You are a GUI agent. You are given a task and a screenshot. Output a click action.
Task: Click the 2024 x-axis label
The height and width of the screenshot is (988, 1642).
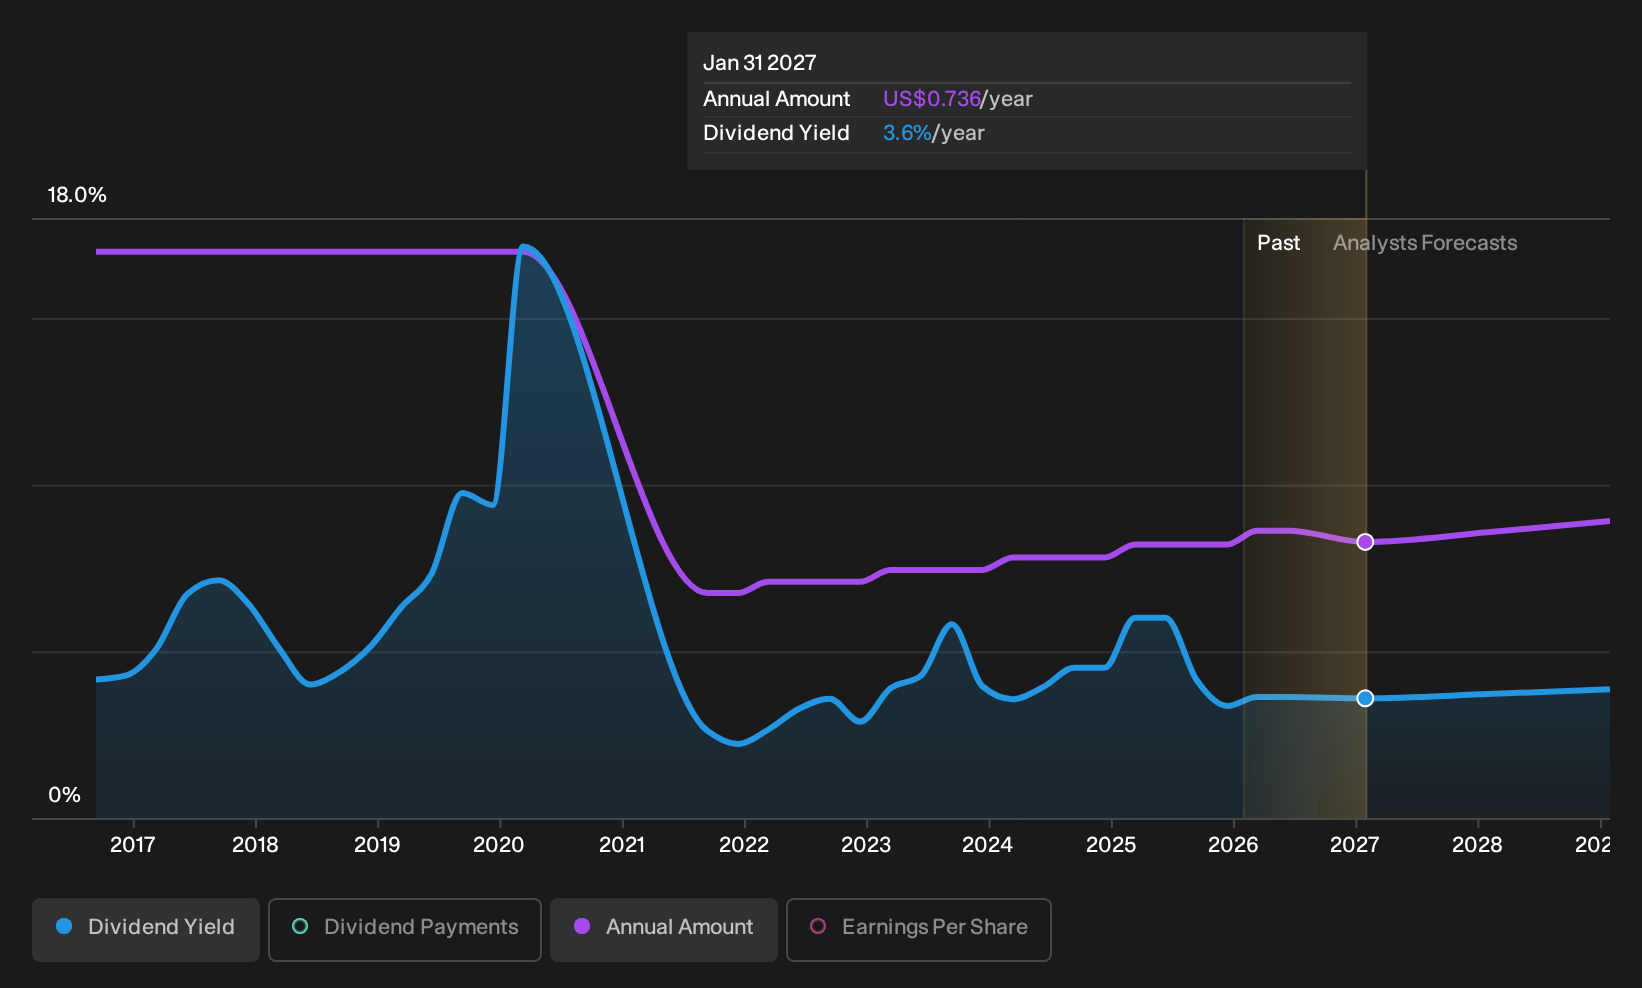point(987,845)
